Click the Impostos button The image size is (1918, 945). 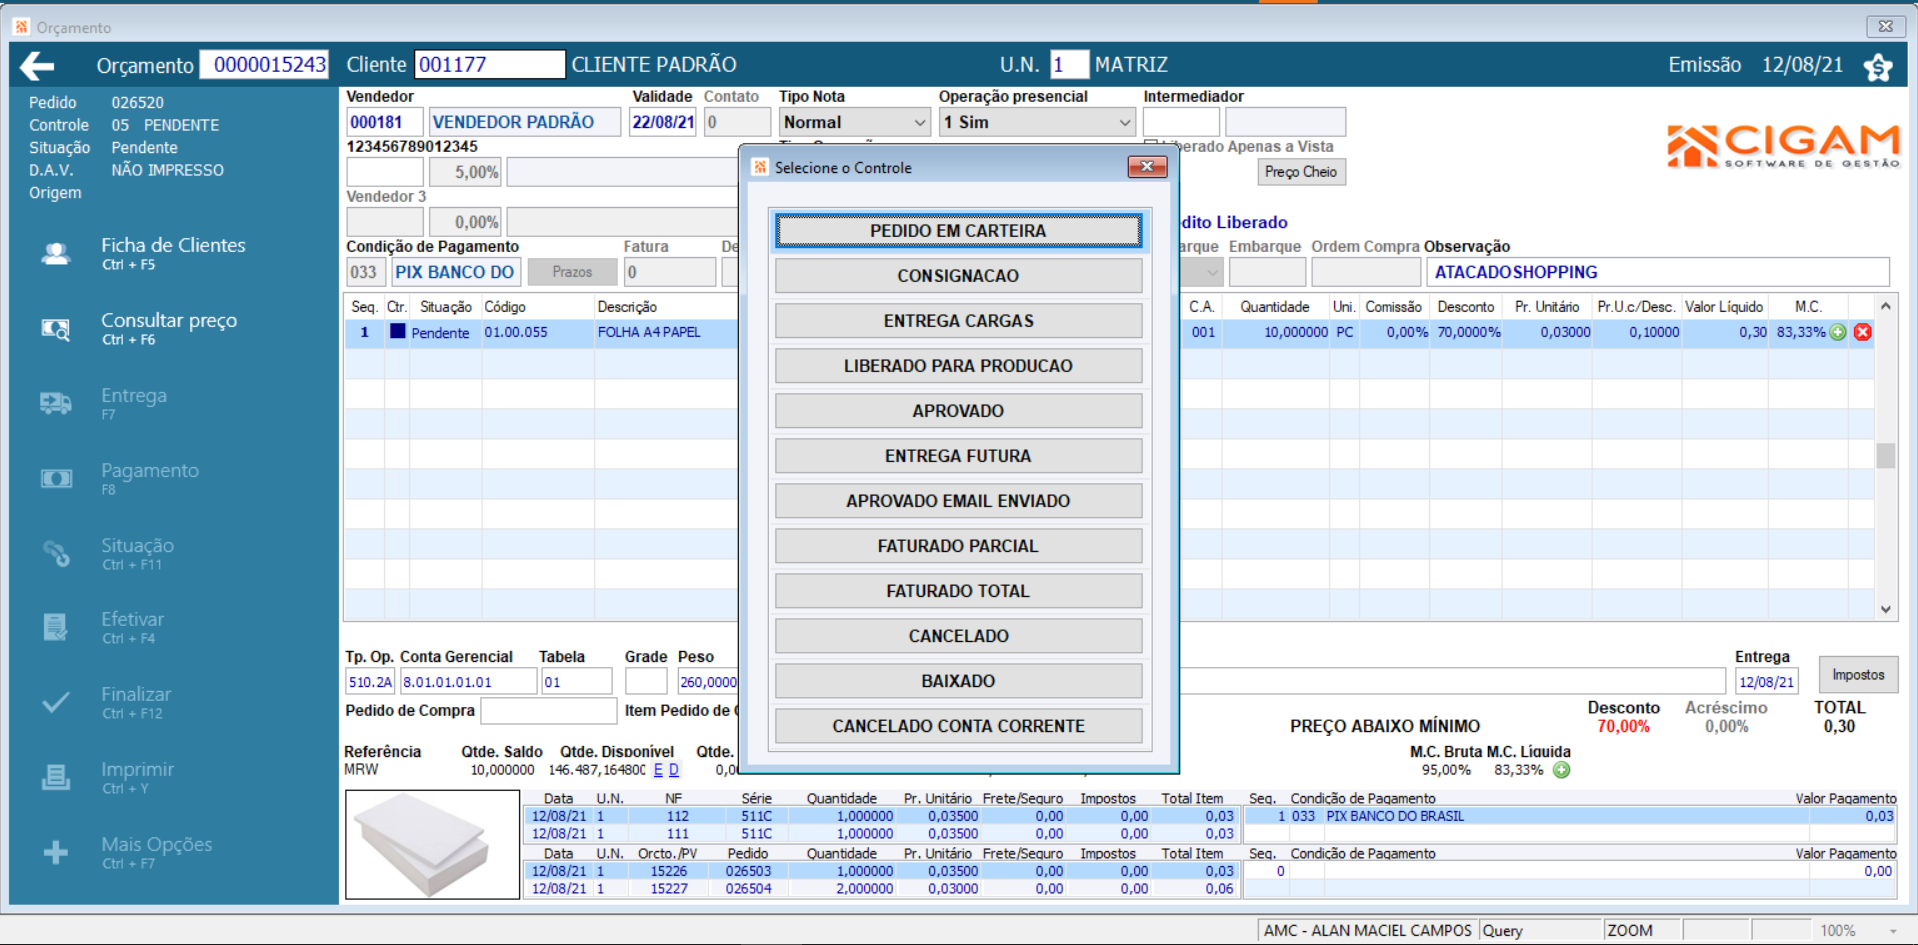1857,675
